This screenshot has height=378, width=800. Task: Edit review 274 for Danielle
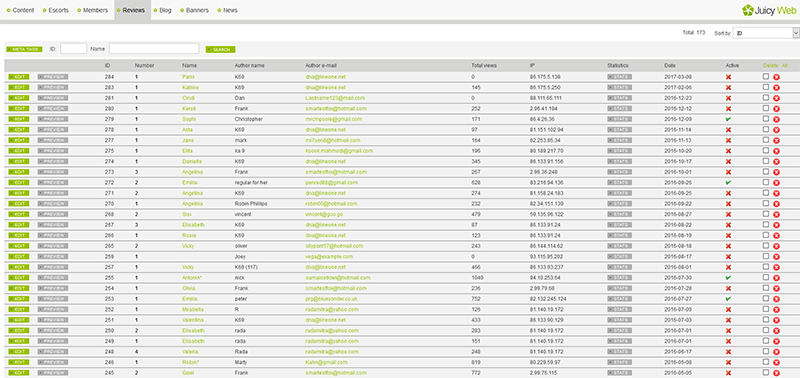pyautogui.click(x=18, y=161)
